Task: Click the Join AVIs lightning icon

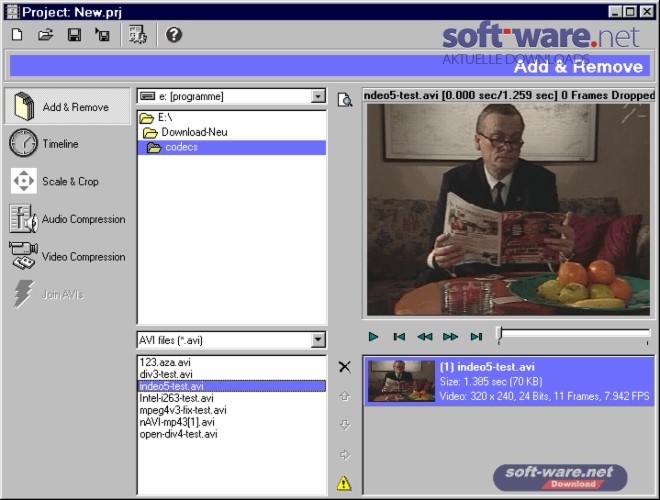Action: coord(23,293)
